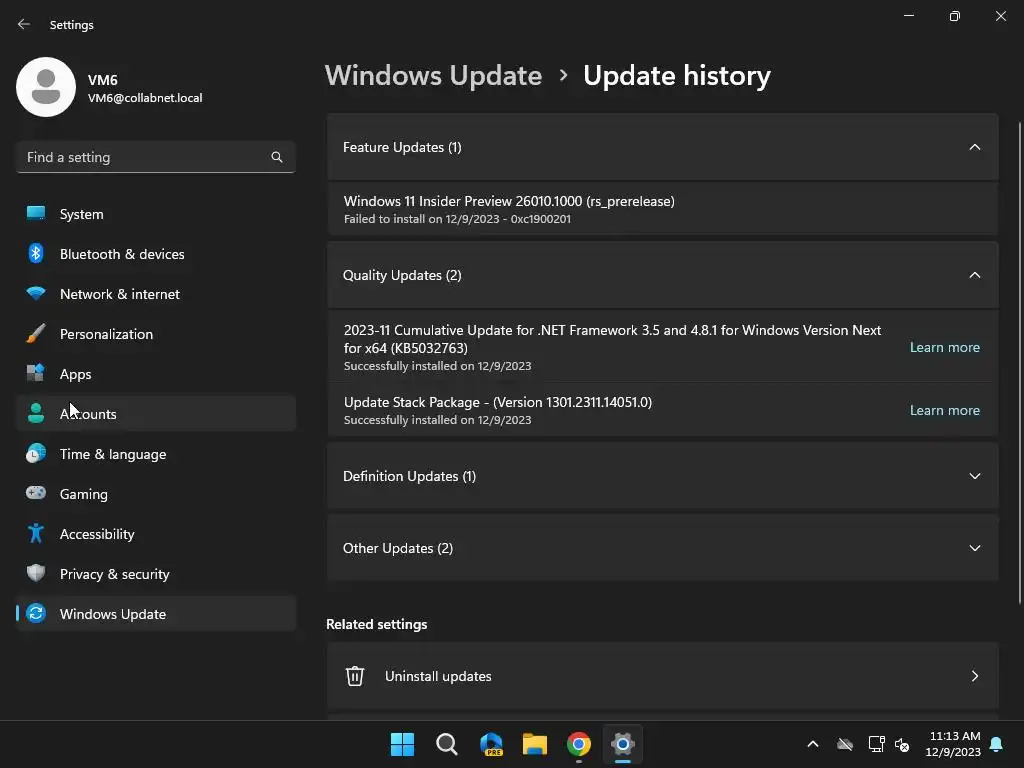The height and width of the screenshot is (768, 1024).
Task: Collapse the Quality Updates section
Action: pyautogui.click(x=974, y=275)
